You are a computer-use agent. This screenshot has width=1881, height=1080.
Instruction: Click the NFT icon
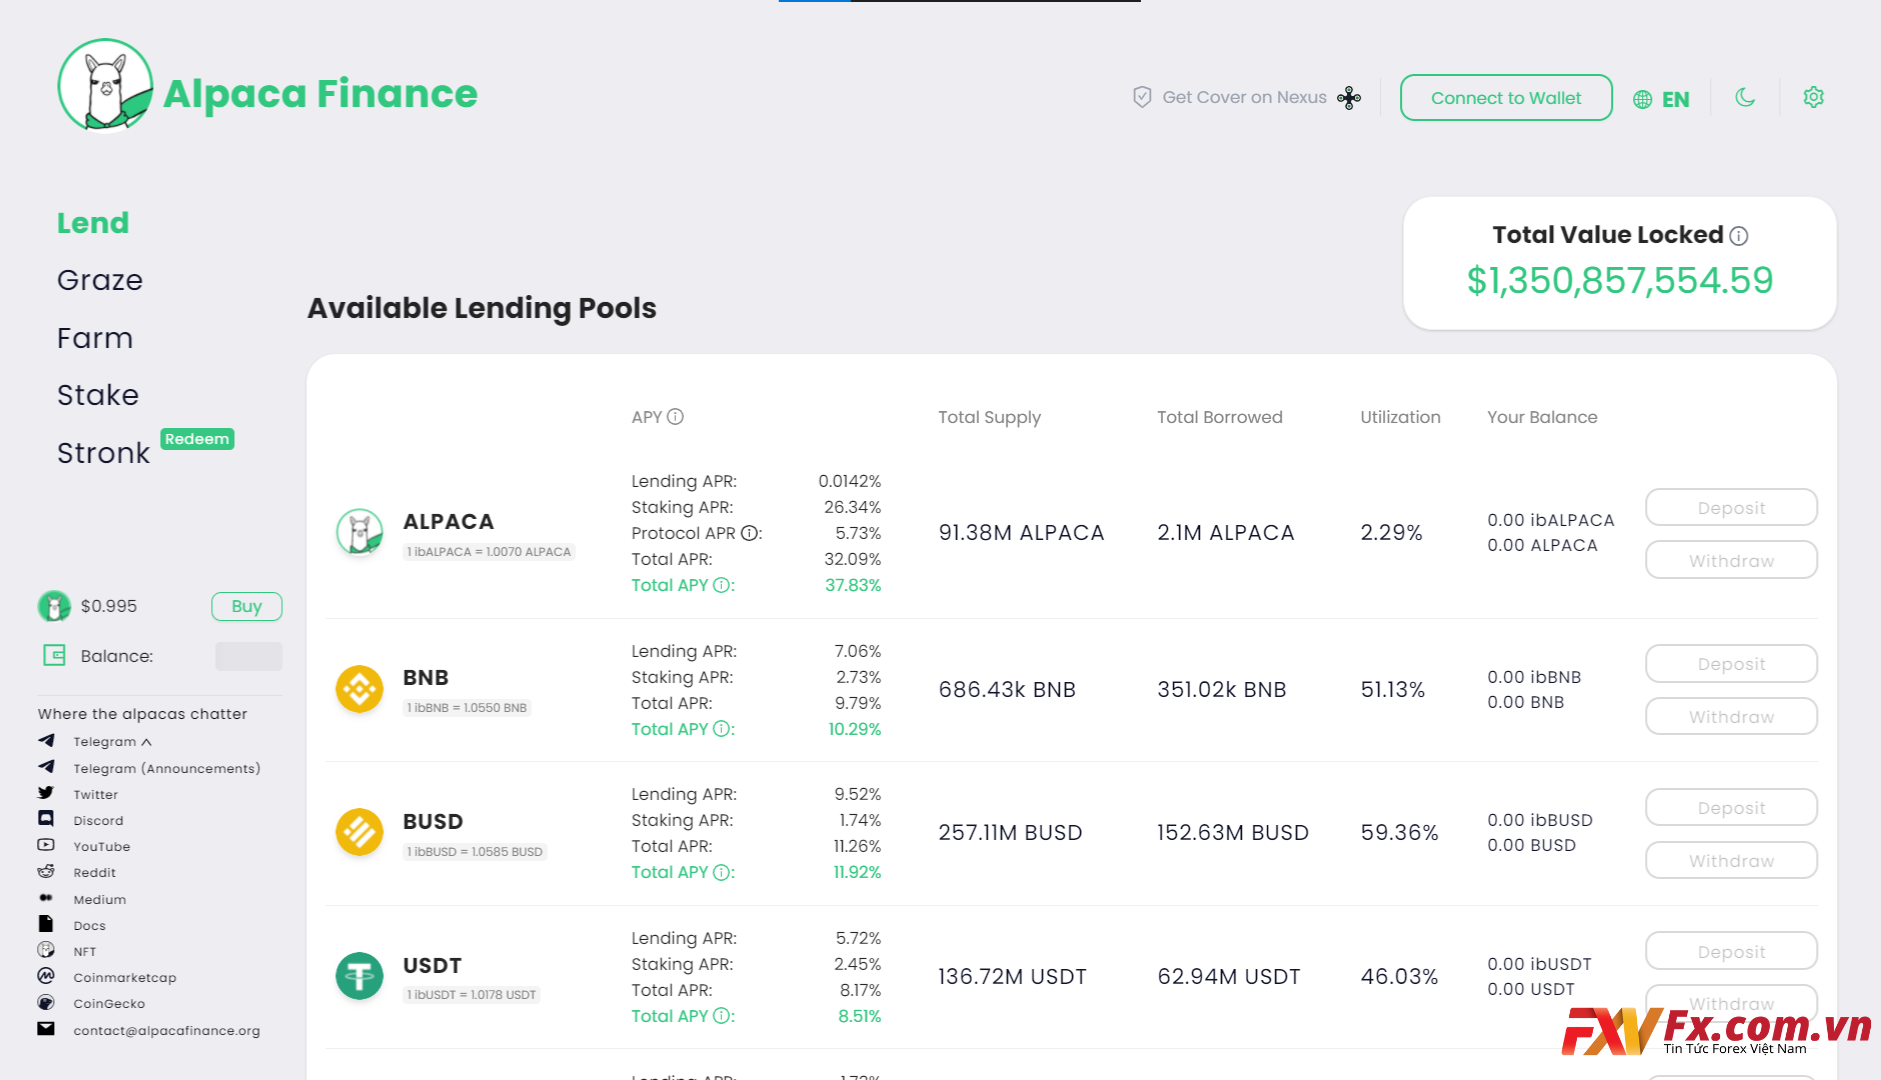click(x=46, y=950)
